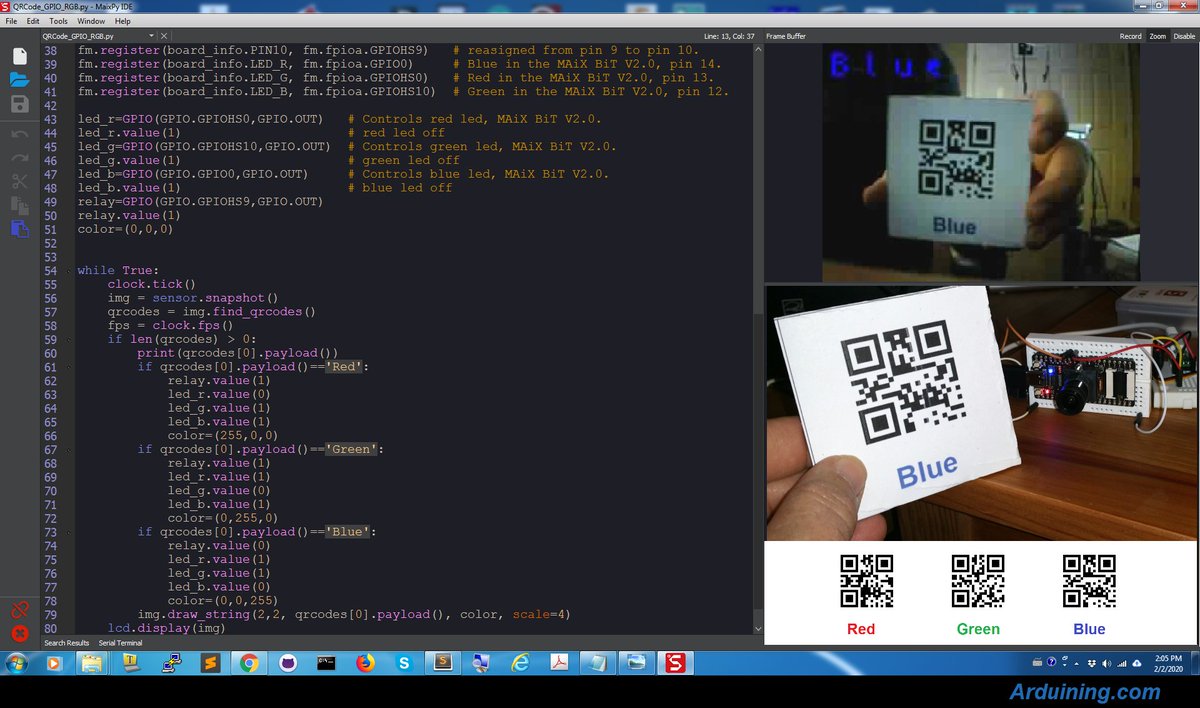Screen dimensions: 1200x708
Task: Click the network signal tray icon
Action: [1122, 663]
